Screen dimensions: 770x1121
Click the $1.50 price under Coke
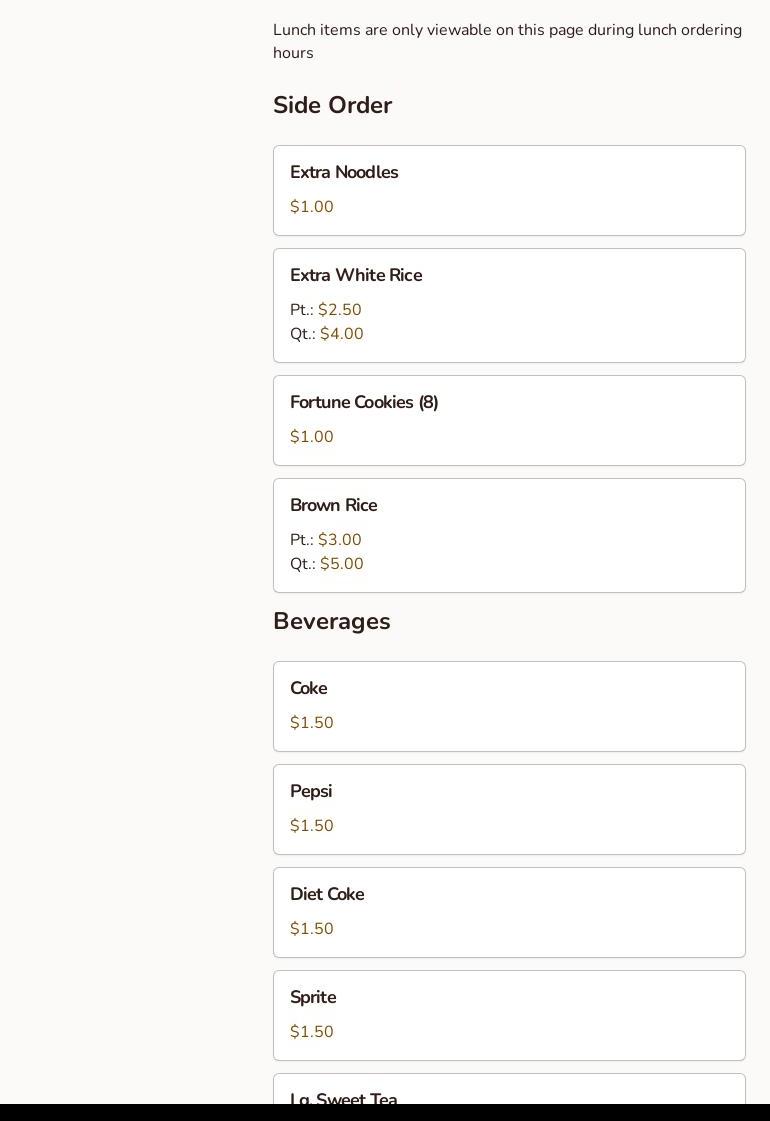(x=312, y=723)
